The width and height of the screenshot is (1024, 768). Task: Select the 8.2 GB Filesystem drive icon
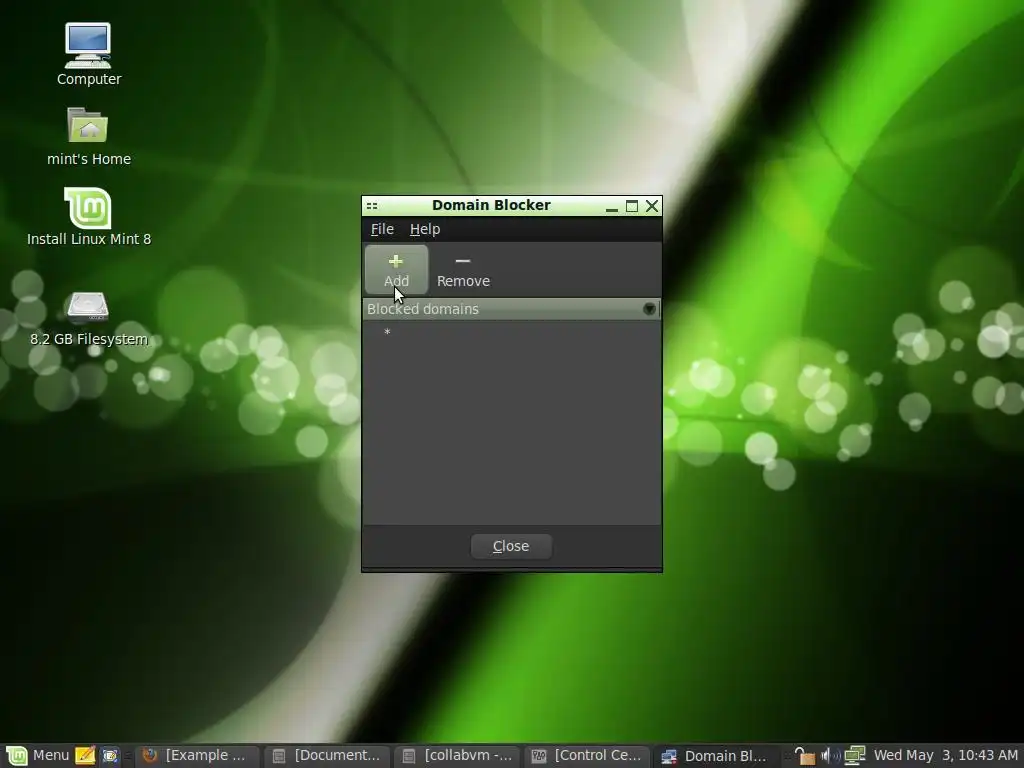(89, 319)
